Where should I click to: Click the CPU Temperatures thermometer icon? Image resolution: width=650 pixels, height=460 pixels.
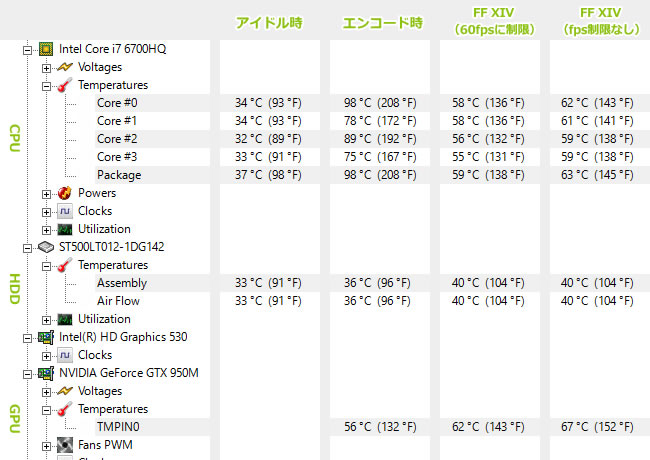point(65,85)
